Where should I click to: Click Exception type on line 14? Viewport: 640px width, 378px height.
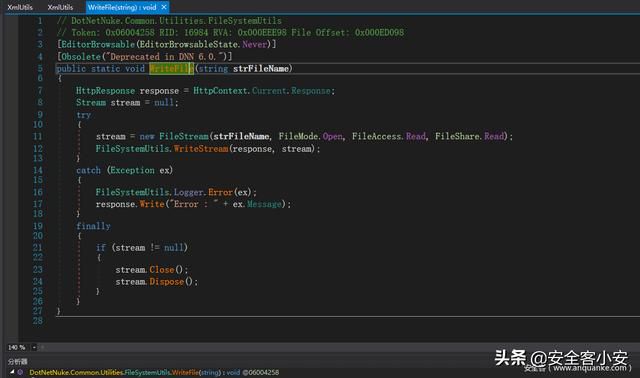[x=131, y=170]
